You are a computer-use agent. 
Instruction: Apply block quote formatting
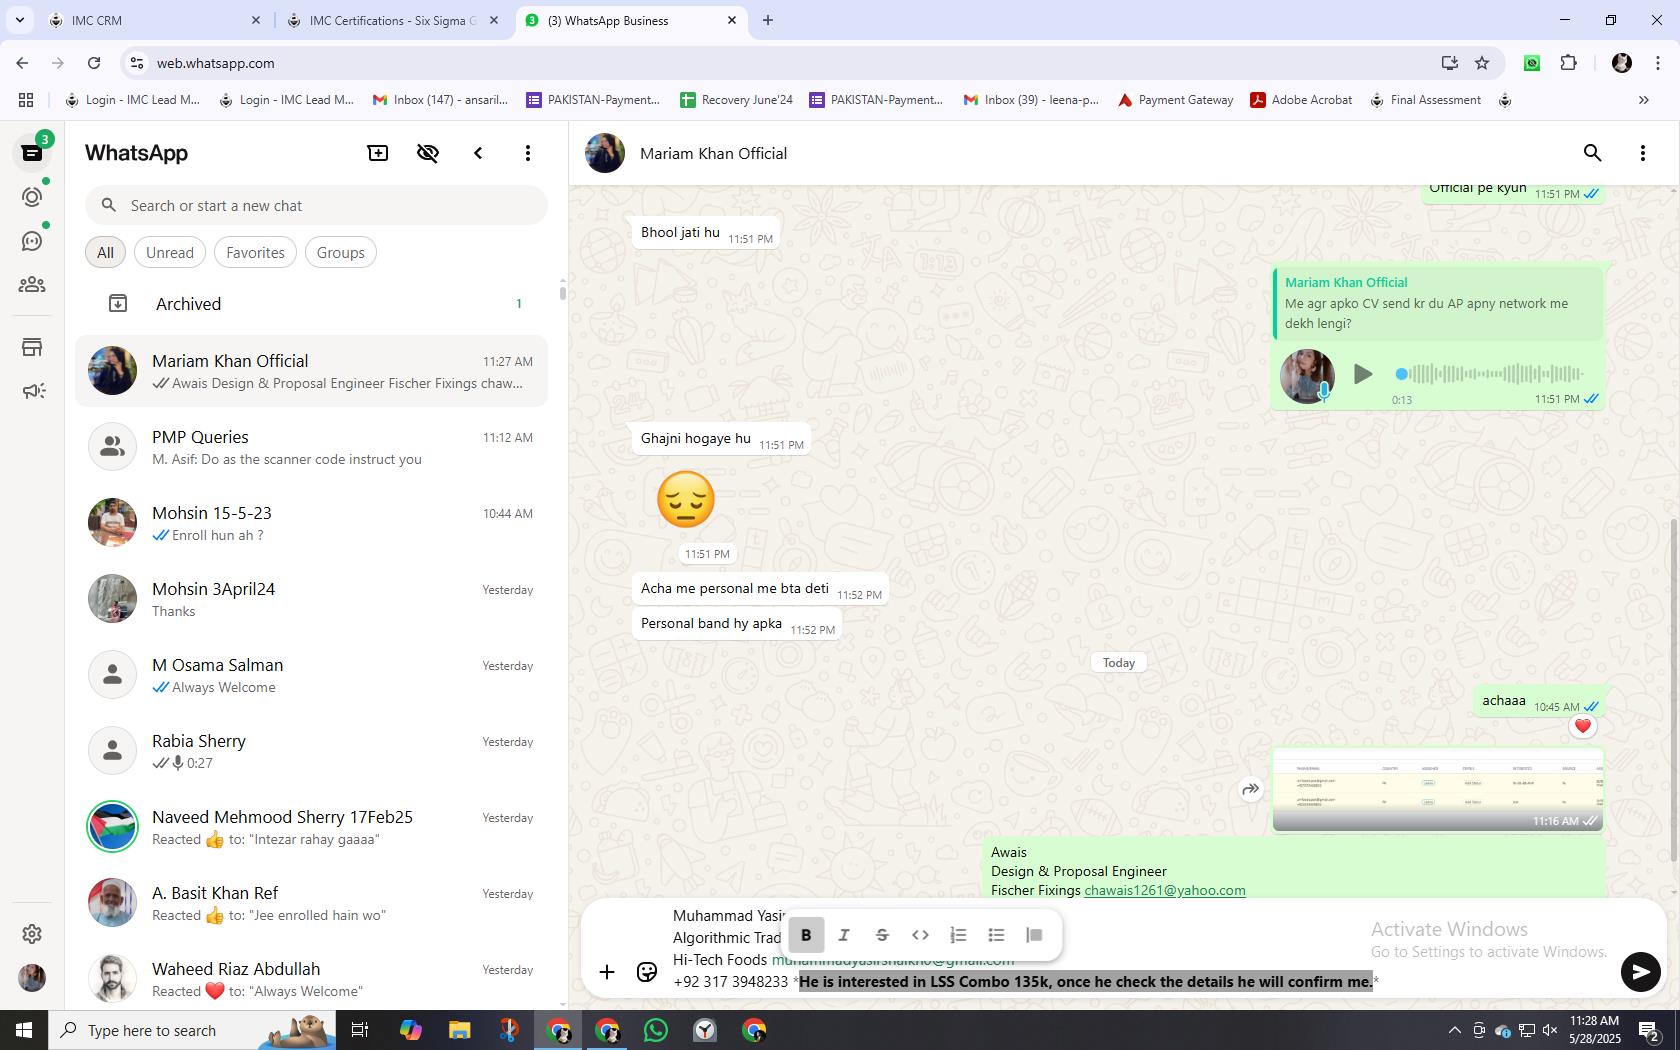pos(1034,935)
